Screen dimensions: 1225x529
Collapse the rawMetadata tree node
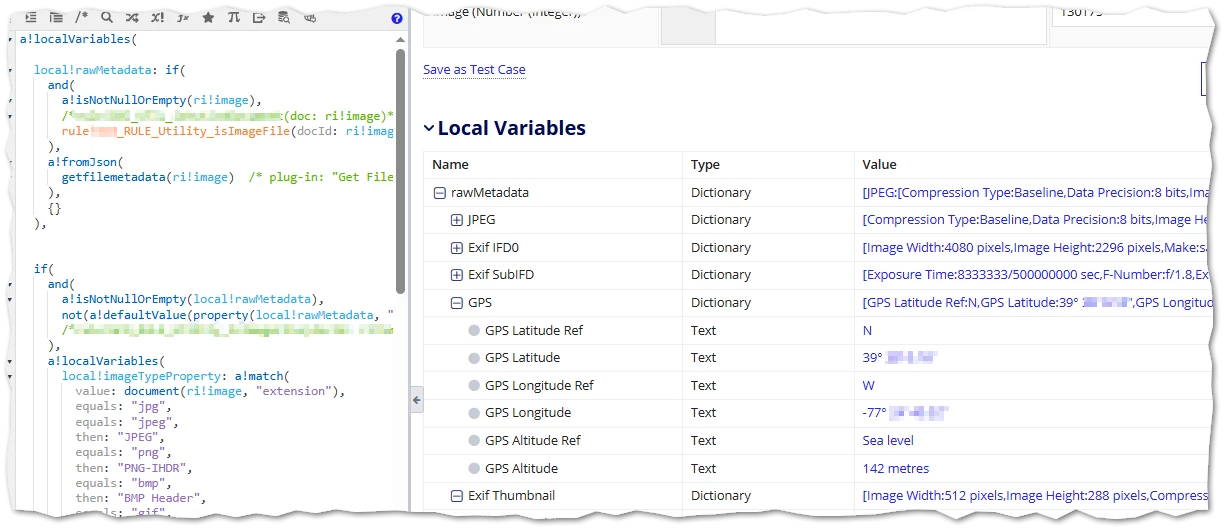click(439, 193)
